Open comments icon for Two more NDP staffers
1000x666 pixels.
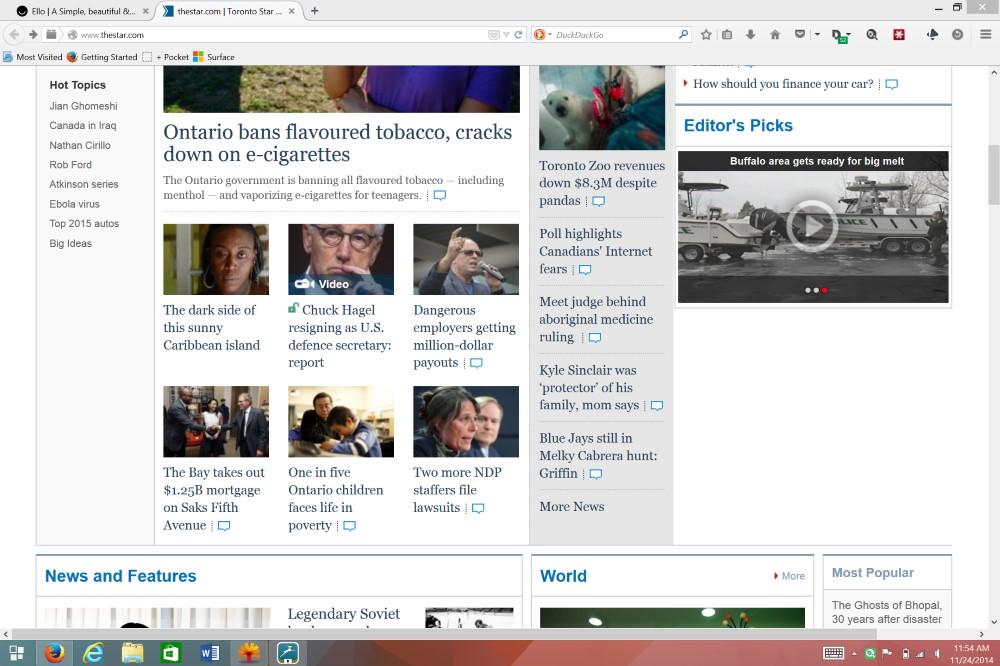point(478,508)
